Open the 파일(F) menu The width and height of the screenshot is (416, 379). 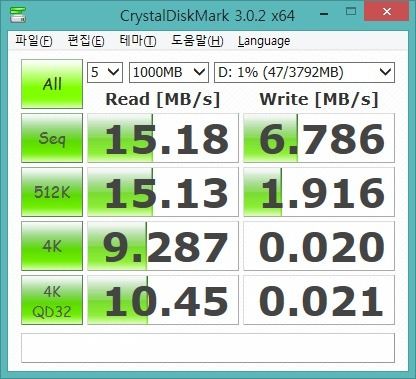[x=34, y=41]
